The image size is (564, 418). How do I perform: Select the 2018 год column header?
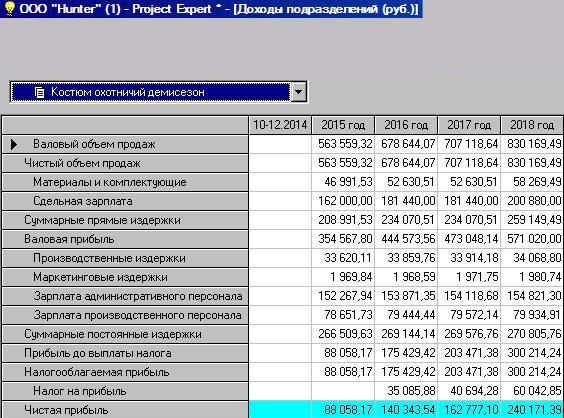(x=532, y=125)
